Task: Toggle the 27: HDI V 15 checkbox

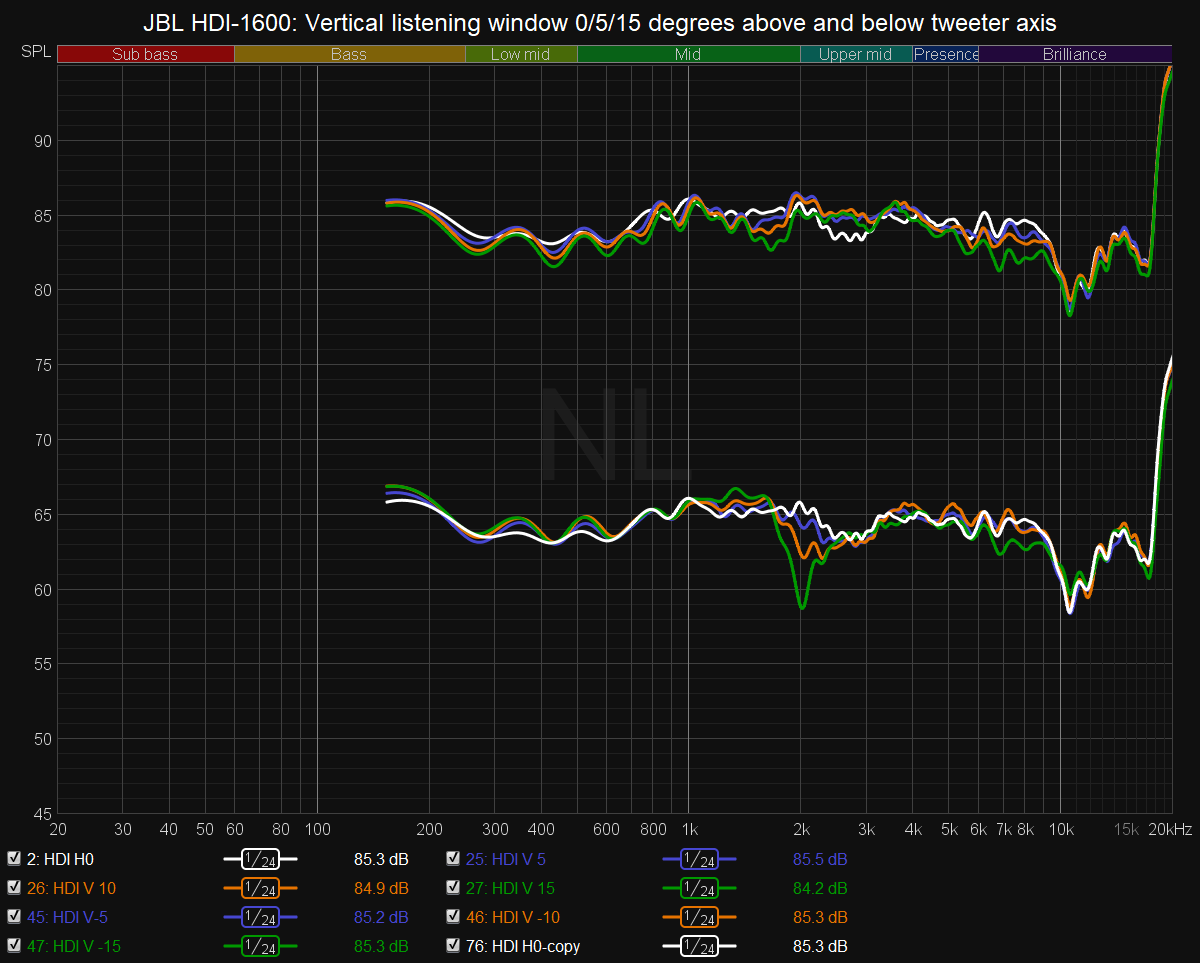Action: (x=453, y=887)
